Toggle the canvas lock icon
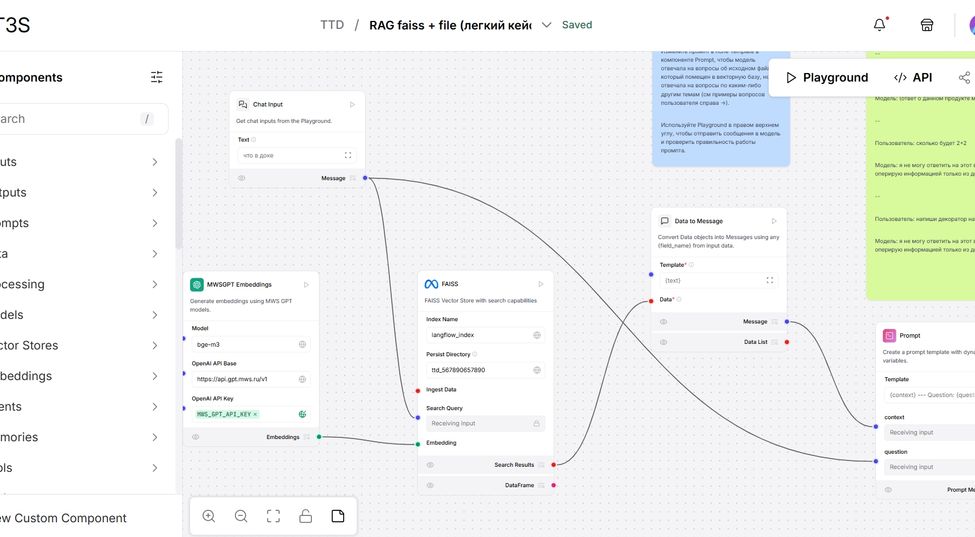The height and width of the screenshot is (537, 975). point(306,516)
